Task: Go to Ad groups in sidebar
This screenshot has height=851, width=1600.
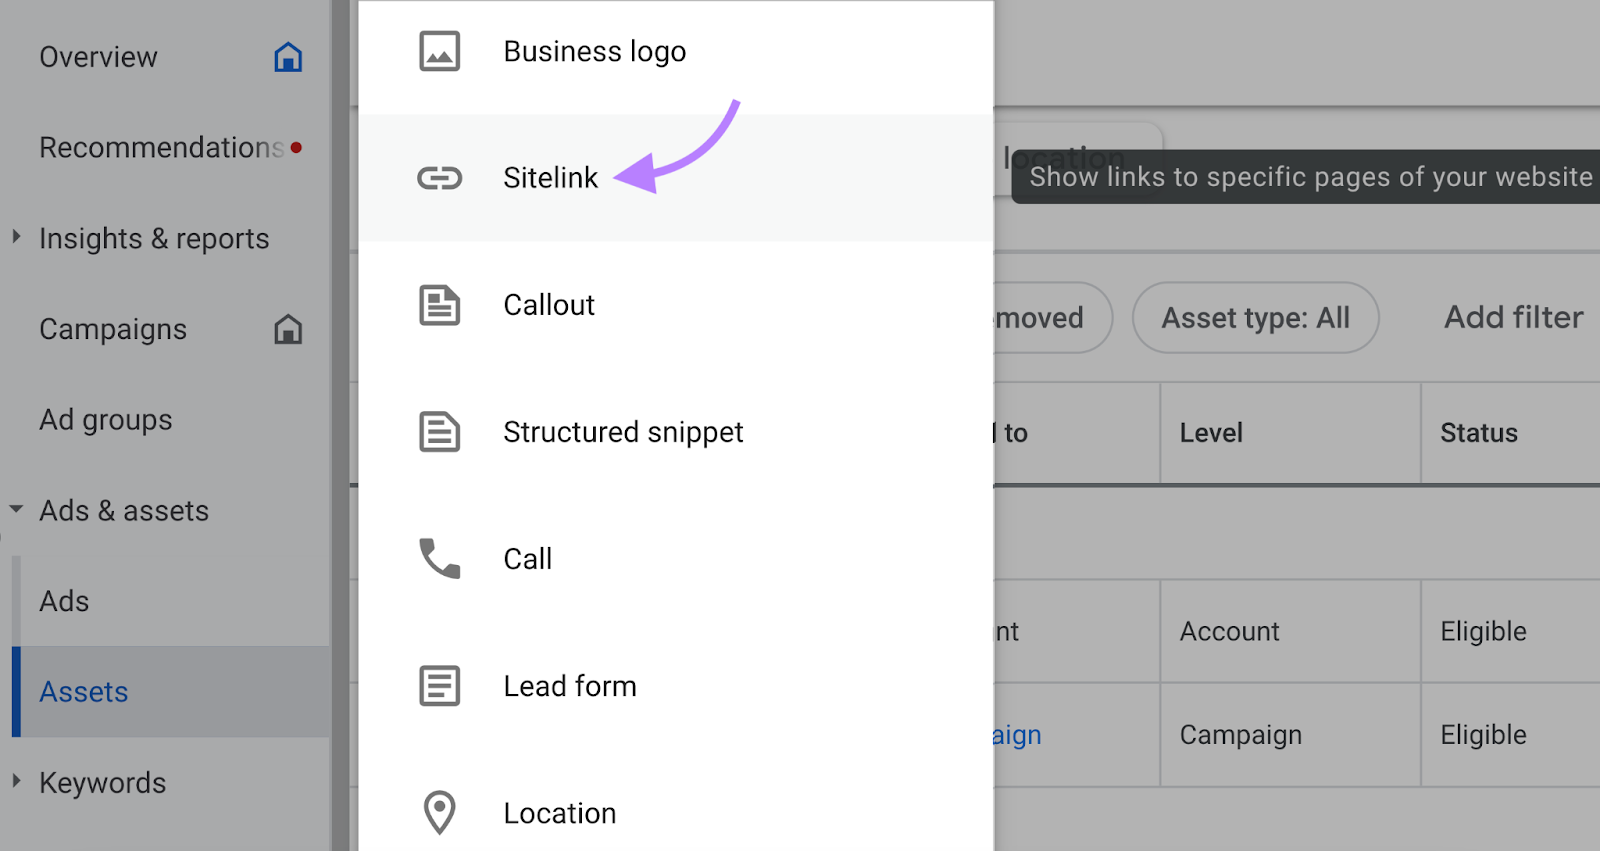Action: [106, 420]
